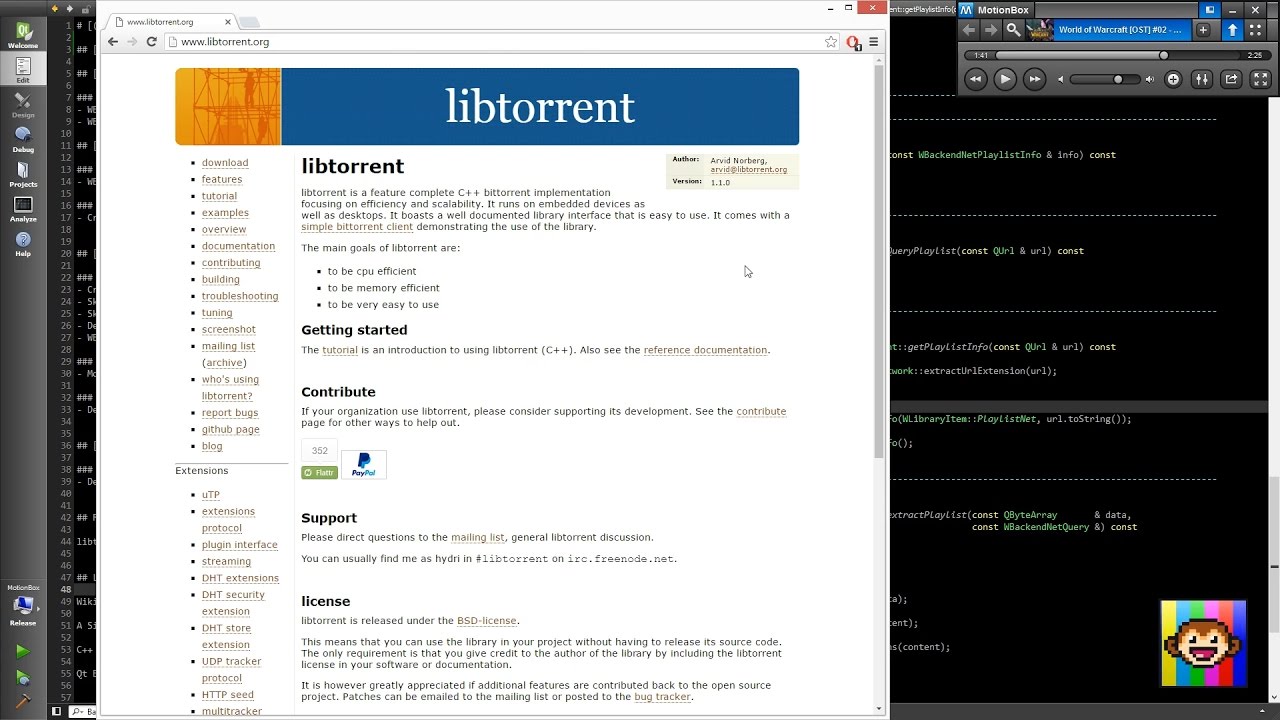The width and height of the screenshot is (1280, 720).
Task: Click the green Run button in Qt Creator
Action: (x=23, y=652)
